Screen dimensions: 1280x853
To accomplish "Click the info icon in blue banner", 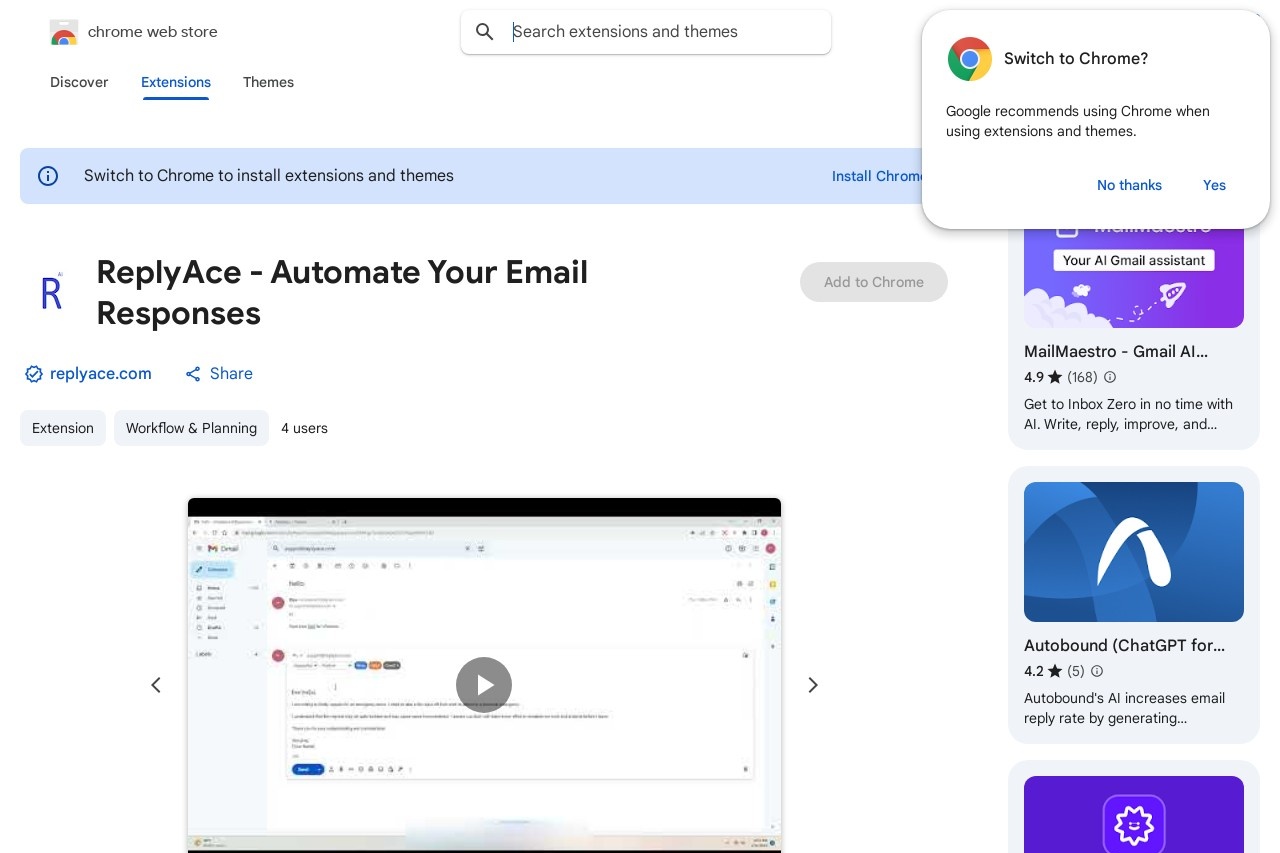I will [48, 176].
